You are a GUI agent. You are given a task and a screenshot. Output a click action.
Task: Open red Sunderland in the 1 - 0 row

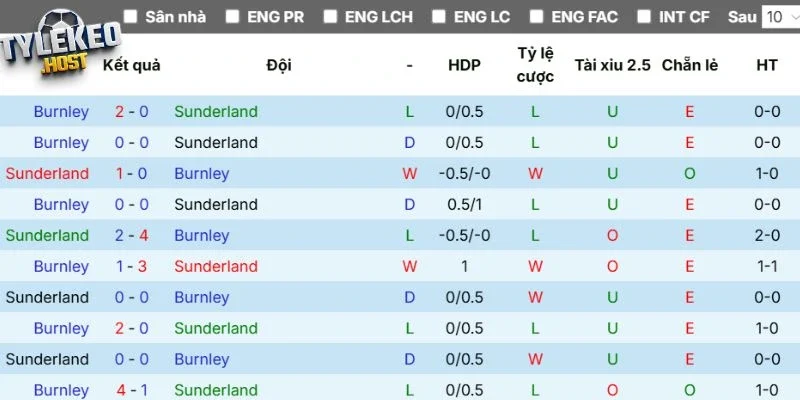[47, 174]
